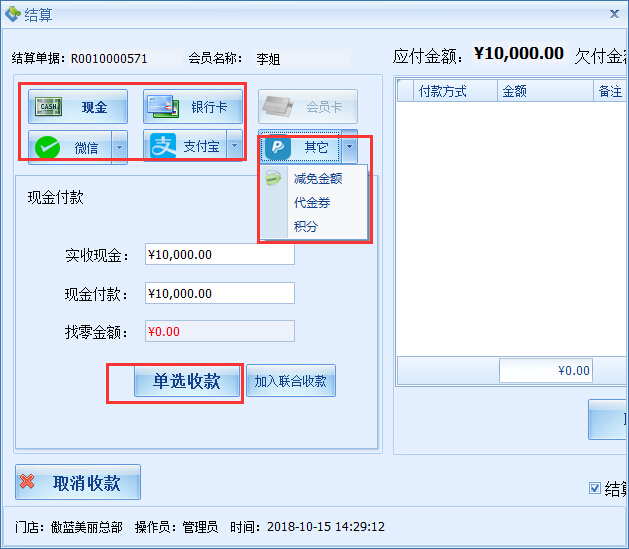Screen dimensions: 629x549
Task: Click into the 实收现金 amount field
Action: tap(219, 255)
